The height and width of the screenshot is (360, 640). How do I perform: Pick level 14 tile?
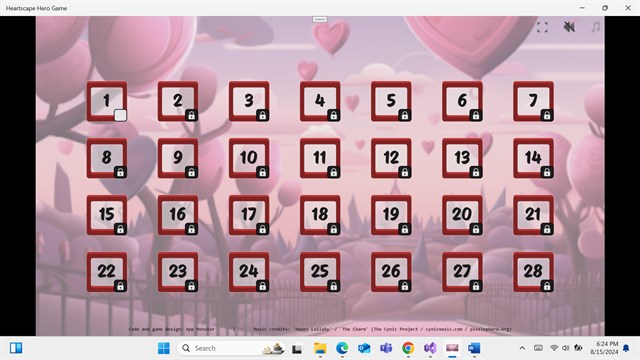point(533,158)
